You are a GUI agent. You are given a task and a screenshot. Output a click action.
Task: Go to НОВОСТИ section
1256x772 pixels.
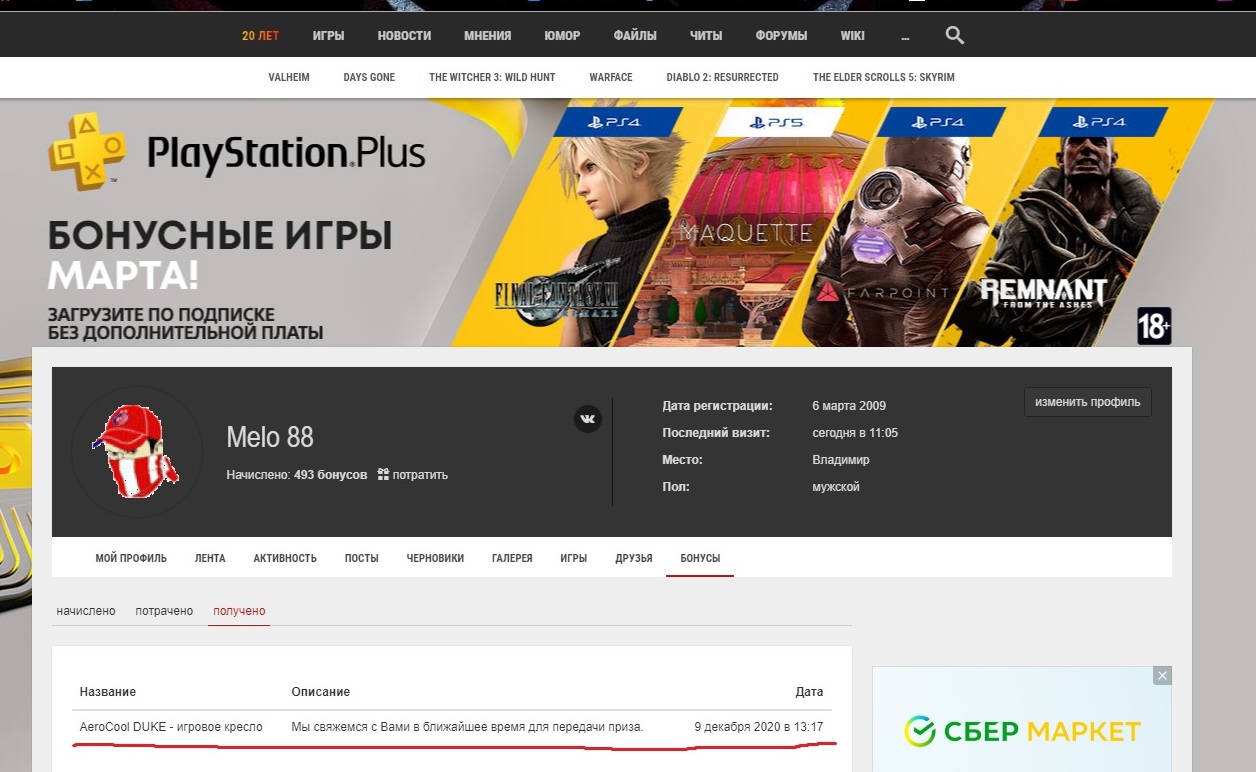(404, 36)
